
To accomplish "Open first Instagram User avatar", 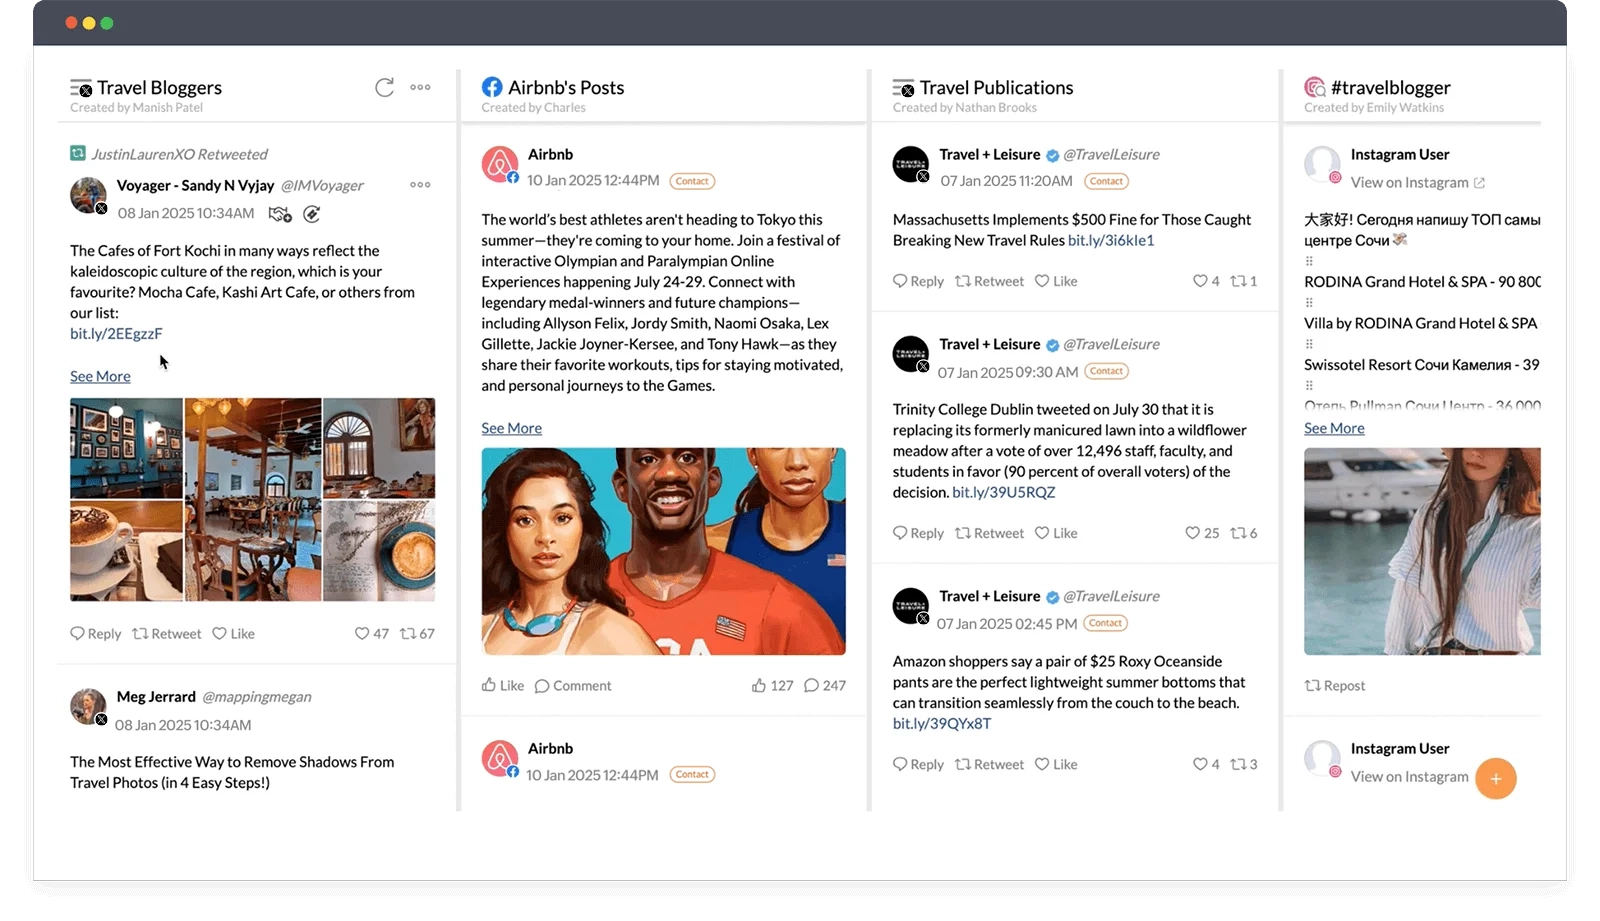I will (x=1322, y=165).
